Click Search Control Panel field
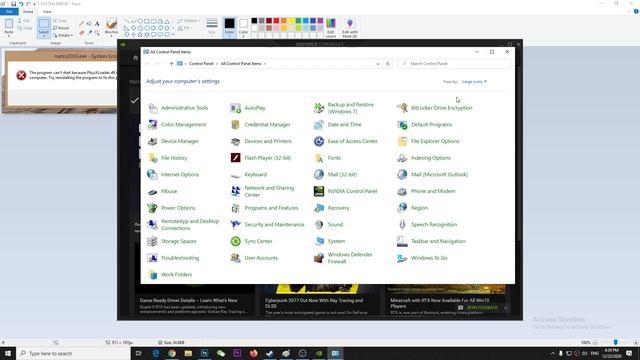 454,64
